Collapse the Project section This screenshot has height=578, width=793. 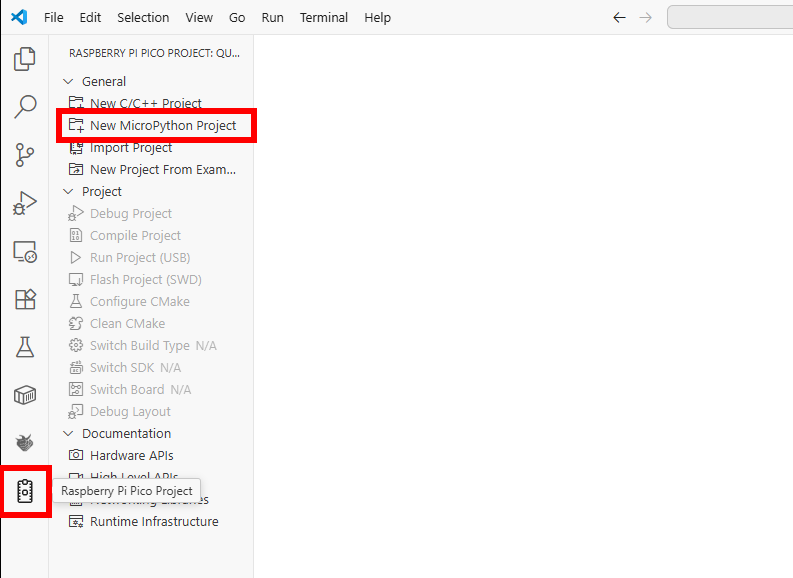coord(68,192)
